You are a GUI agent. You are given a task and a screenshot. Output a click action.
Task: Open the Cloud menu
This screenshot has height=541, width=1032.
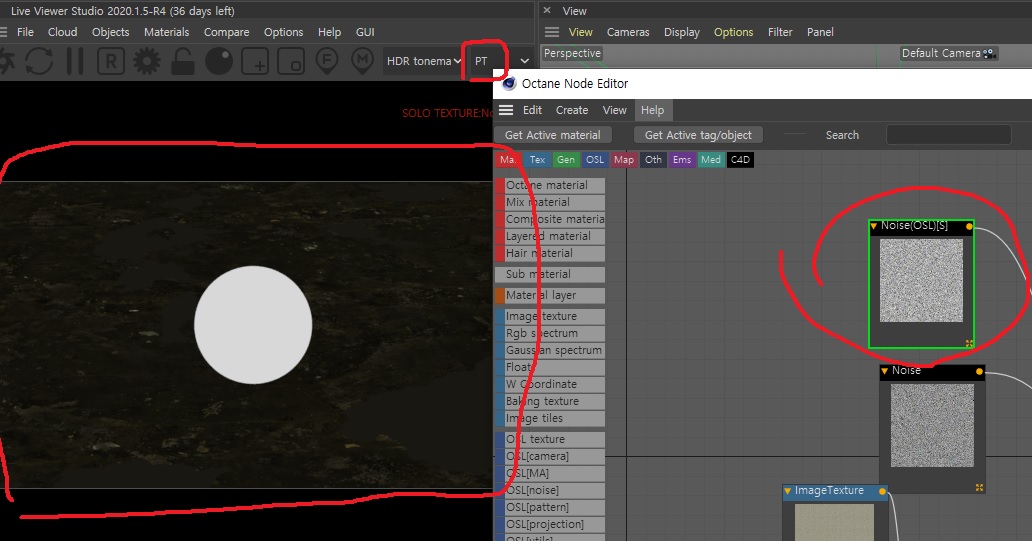[63, 32]
